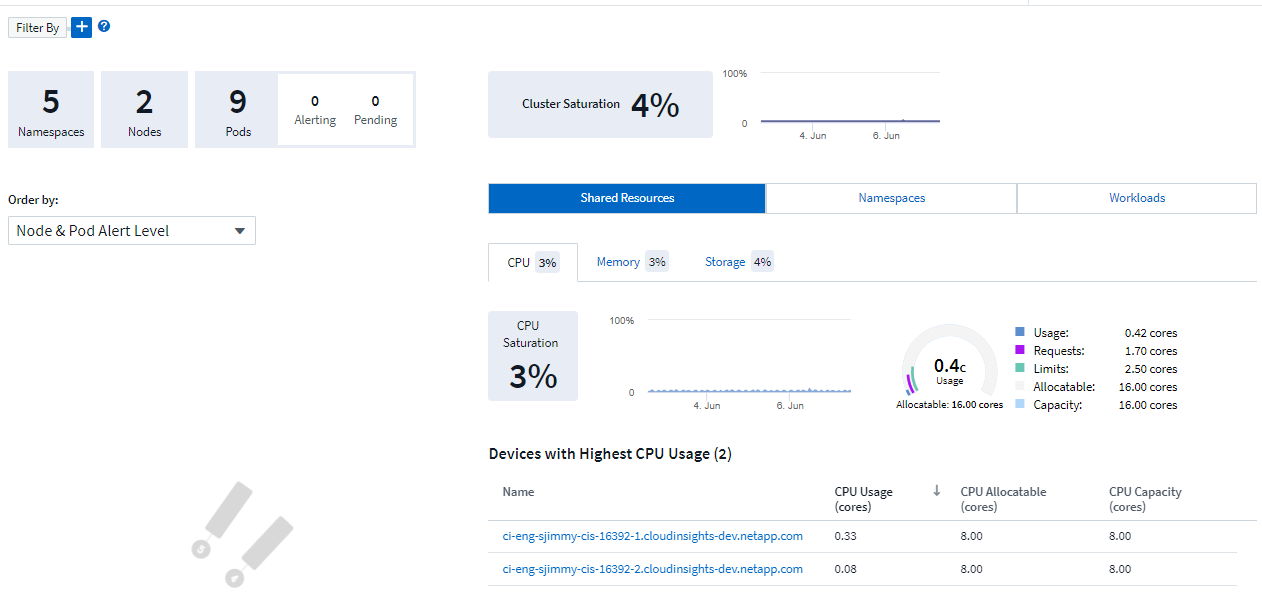Open the Node & Pod Alert Level dropdown
The image size is (1262, 607).
(132, 231)
